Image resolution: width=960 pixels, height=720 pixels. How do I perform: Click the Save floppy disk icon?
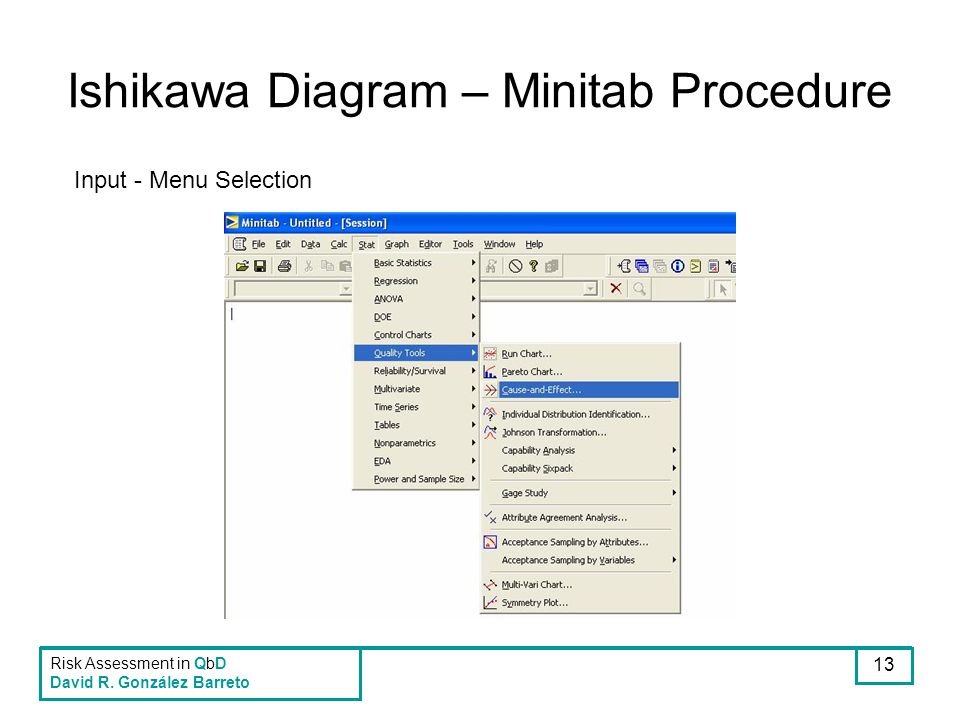260,266
